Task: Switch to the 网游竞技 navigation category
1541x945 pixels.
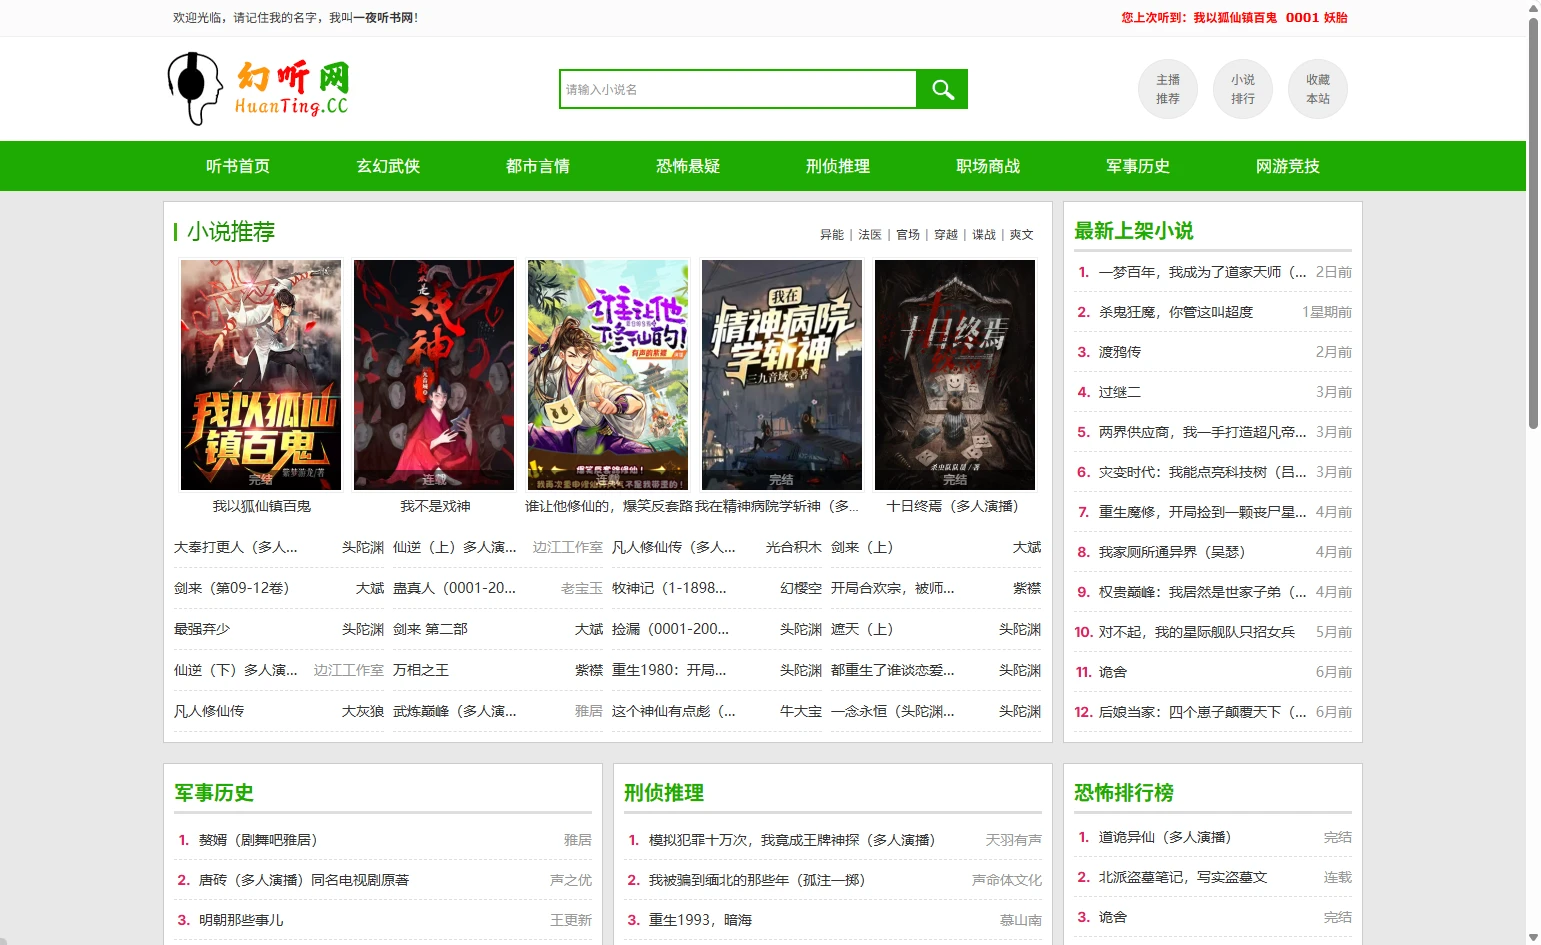Action: 1287,166
